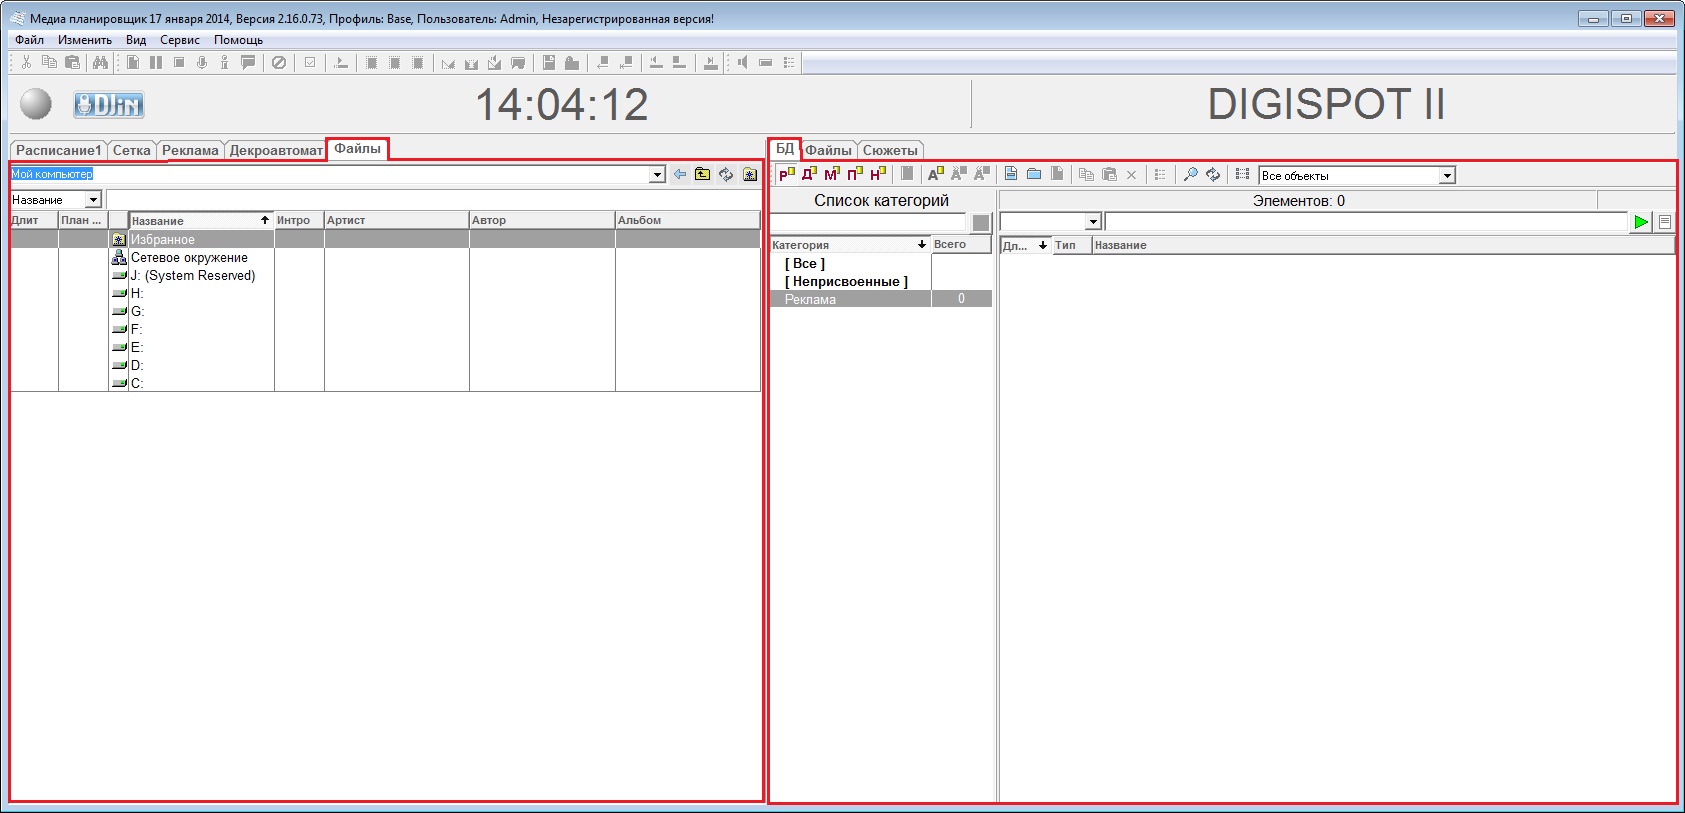Screen dimensions: 1685x813
Task: Click the floppy disk save icon in the toolbar
Action: pyautogui.click(x=549, y=62)
